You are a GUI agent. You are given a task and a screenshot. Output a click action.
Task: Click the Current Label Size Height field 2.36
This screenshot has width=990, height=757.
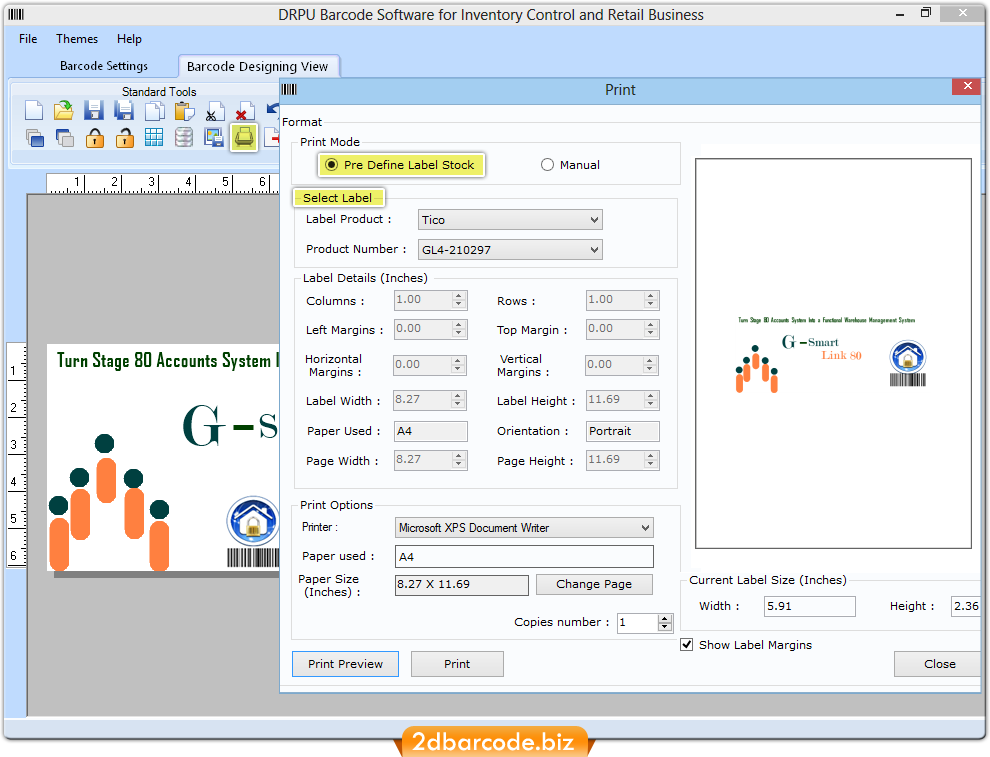point(966,606)
